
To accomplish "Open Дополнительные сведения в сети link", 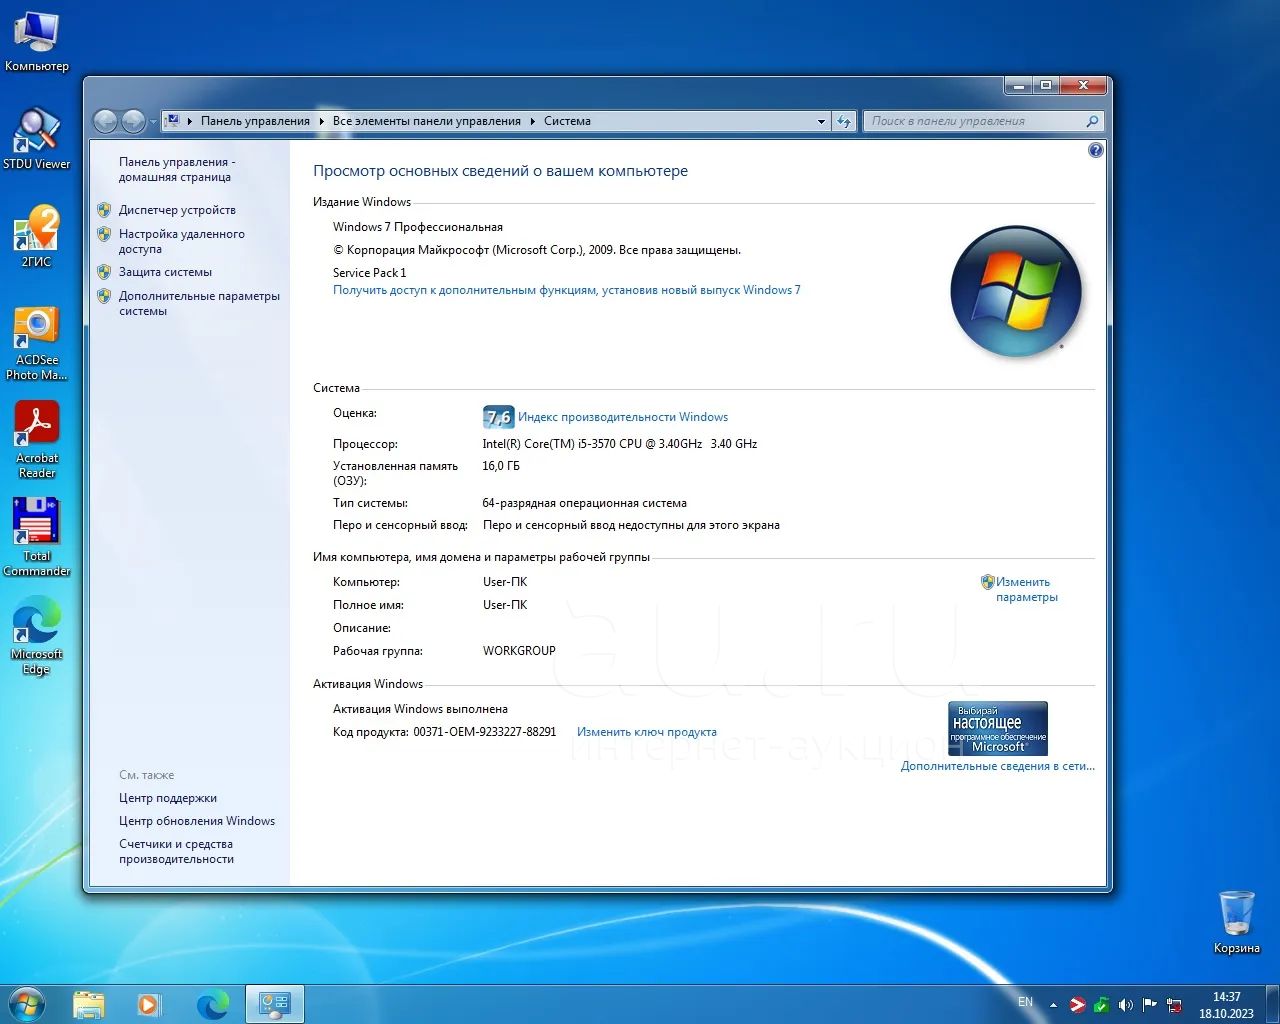I will point(998,766).
